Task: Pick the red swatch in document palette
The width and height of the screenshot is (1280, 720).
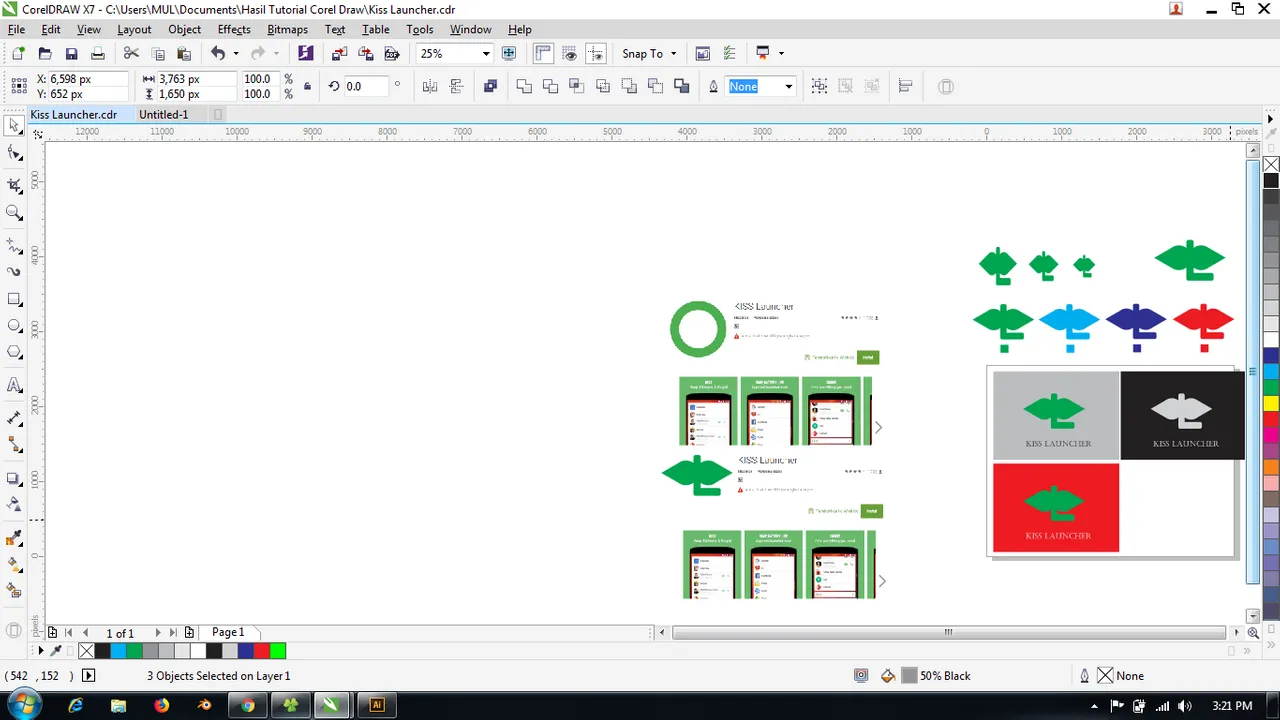Action: click(262, 651)
